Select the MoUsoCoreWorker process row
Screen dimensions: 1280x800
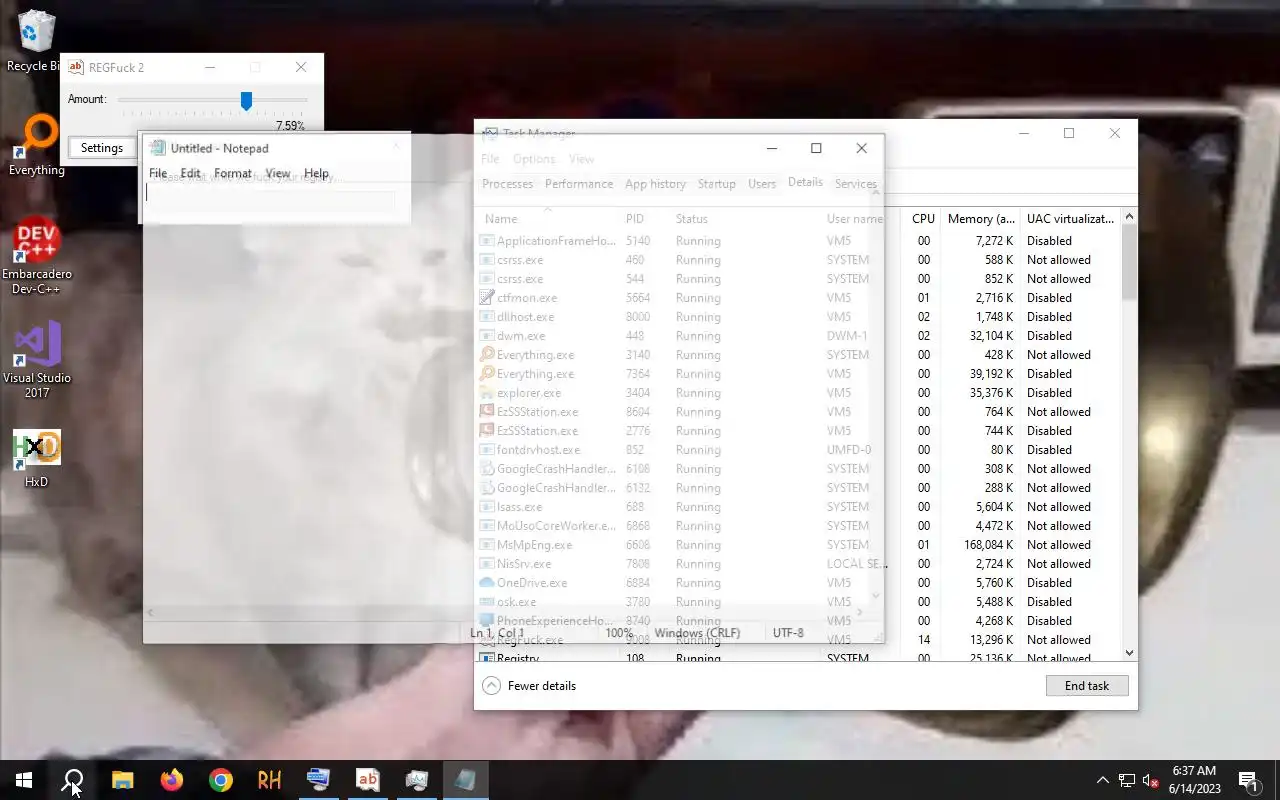click(x=798, y=526)
